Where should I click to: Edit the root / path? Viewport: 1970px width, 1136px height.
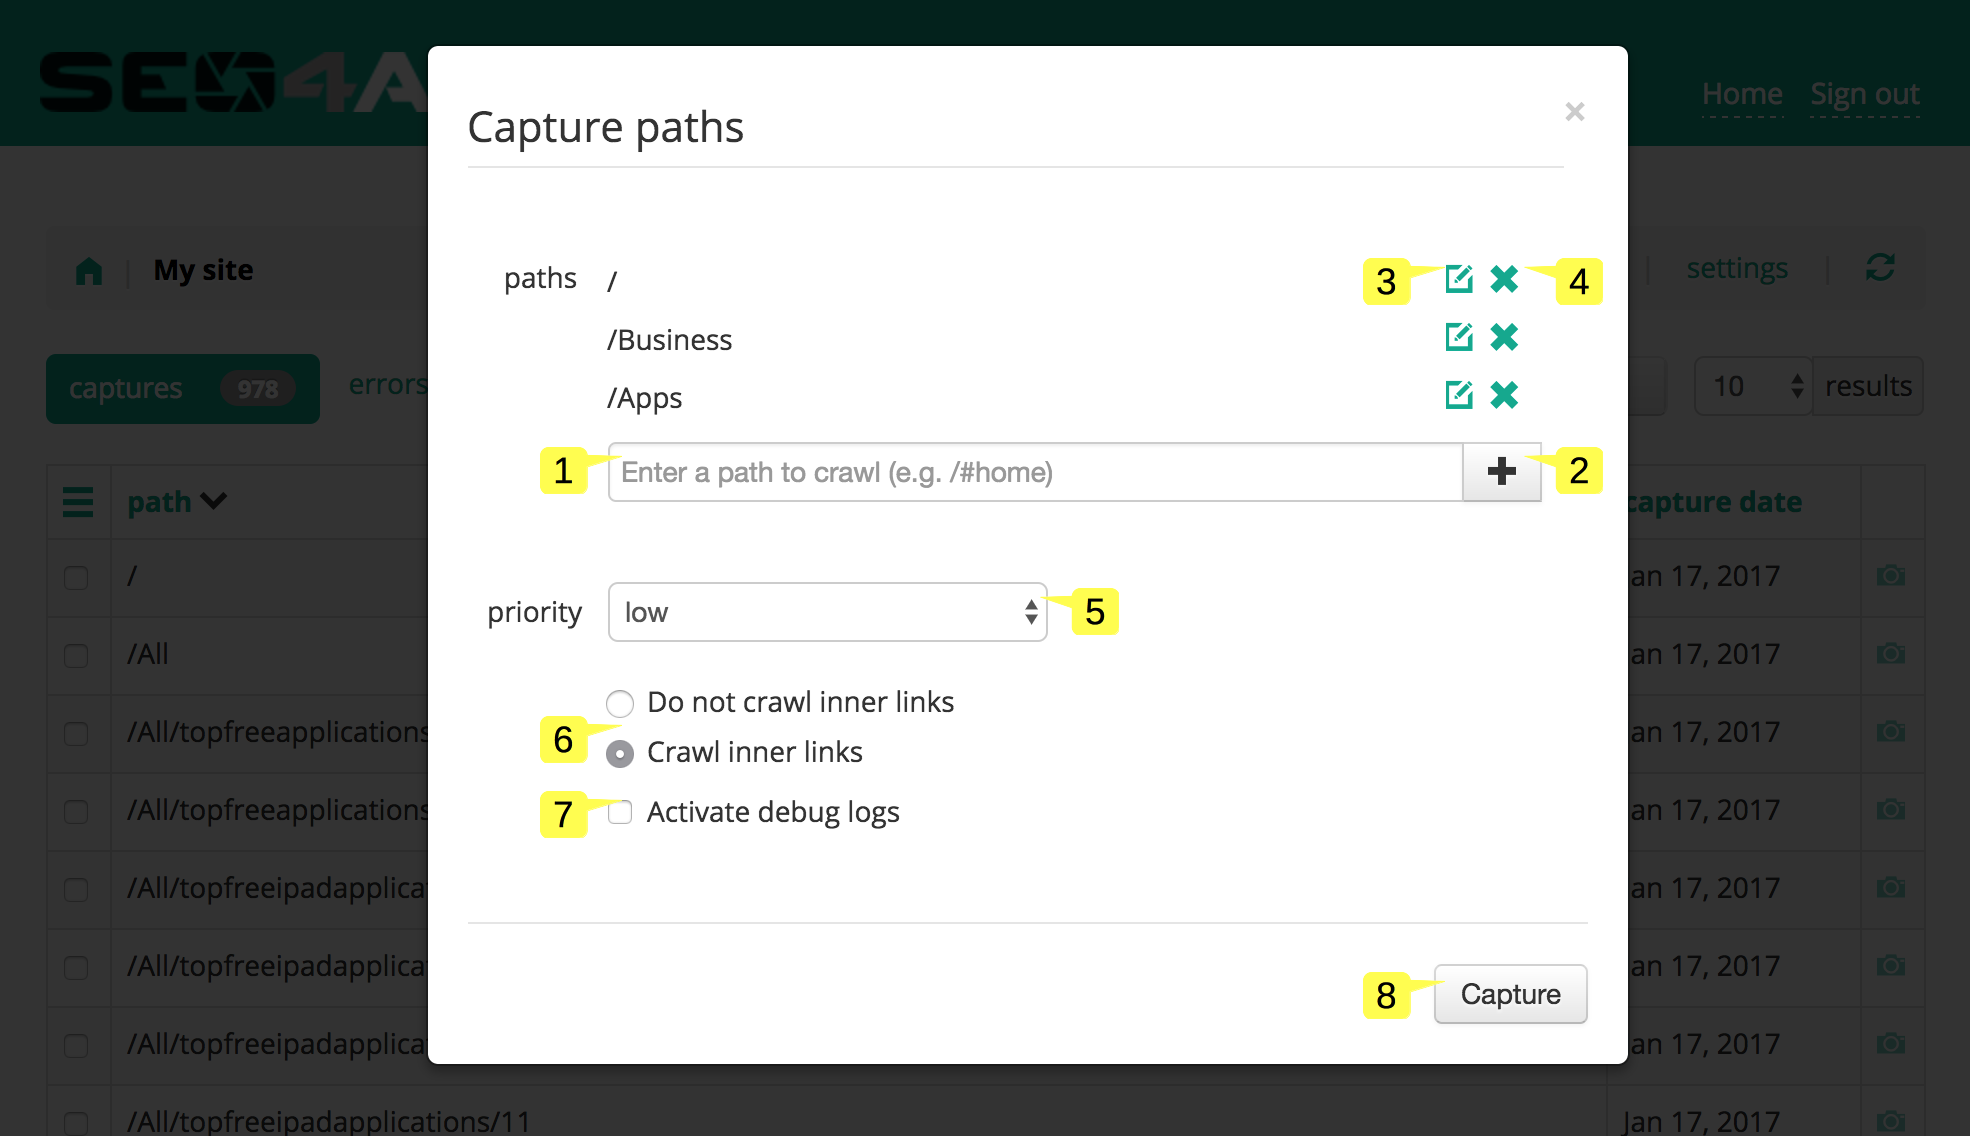(1459, 280)
